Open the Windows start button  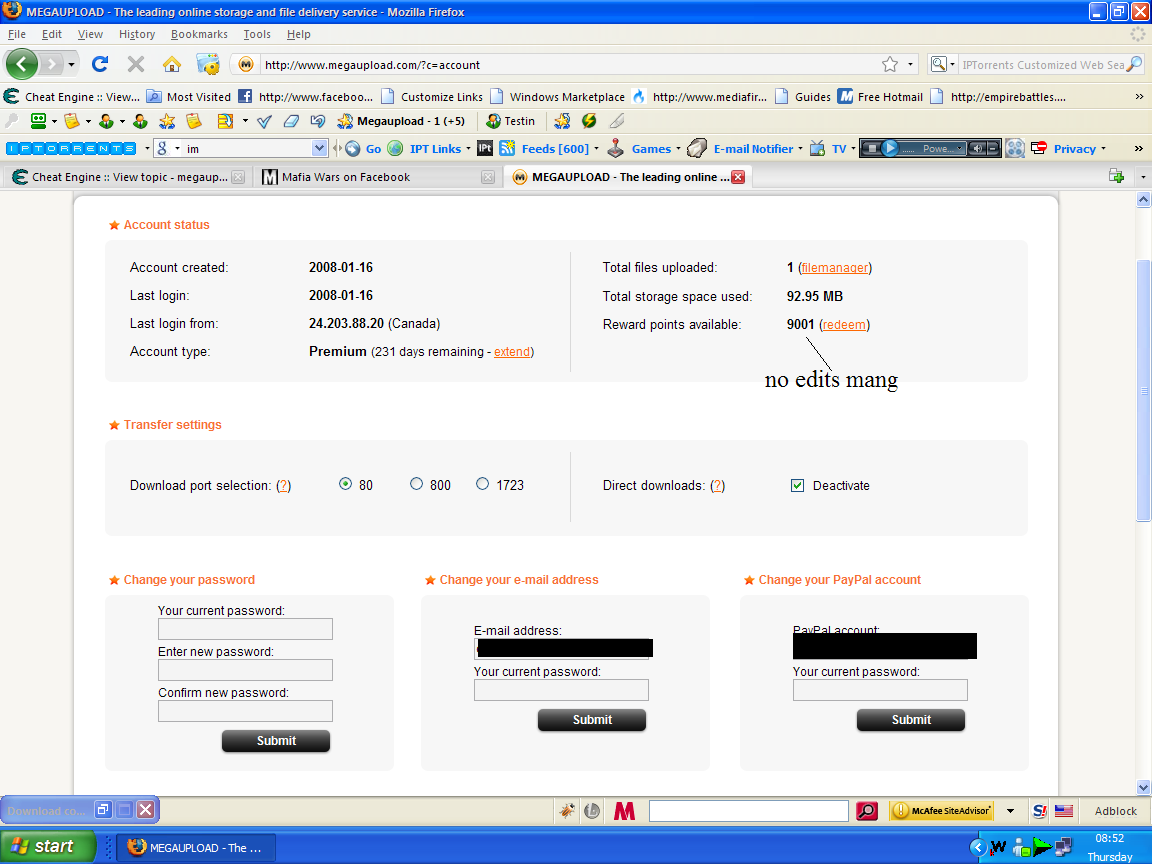(x=48, y=847)
